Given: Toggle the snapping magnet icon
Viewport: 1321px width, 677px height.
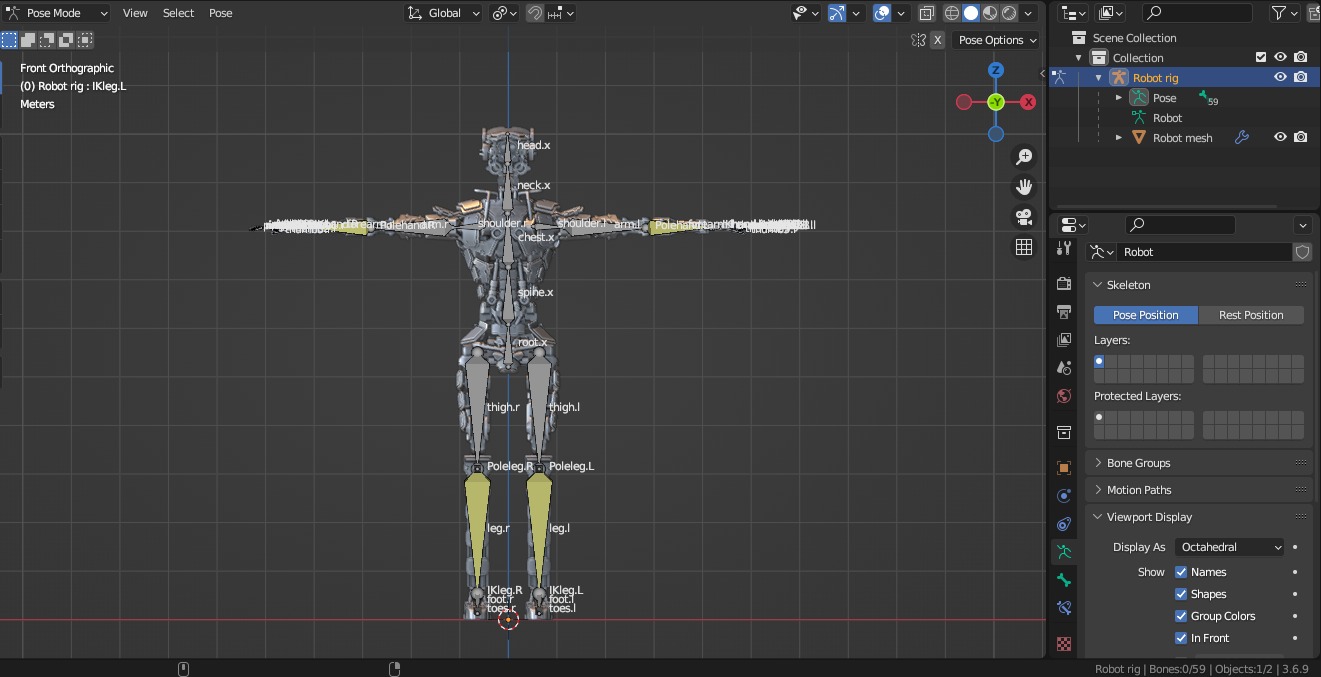Looking at the screenshot, I should click(536, 13).
